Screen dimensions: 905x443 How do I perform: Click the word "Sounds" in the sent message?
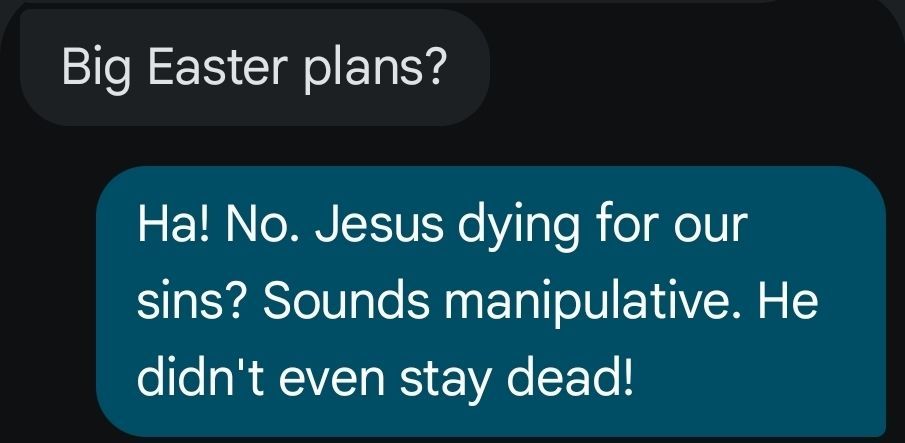[346, 302]
